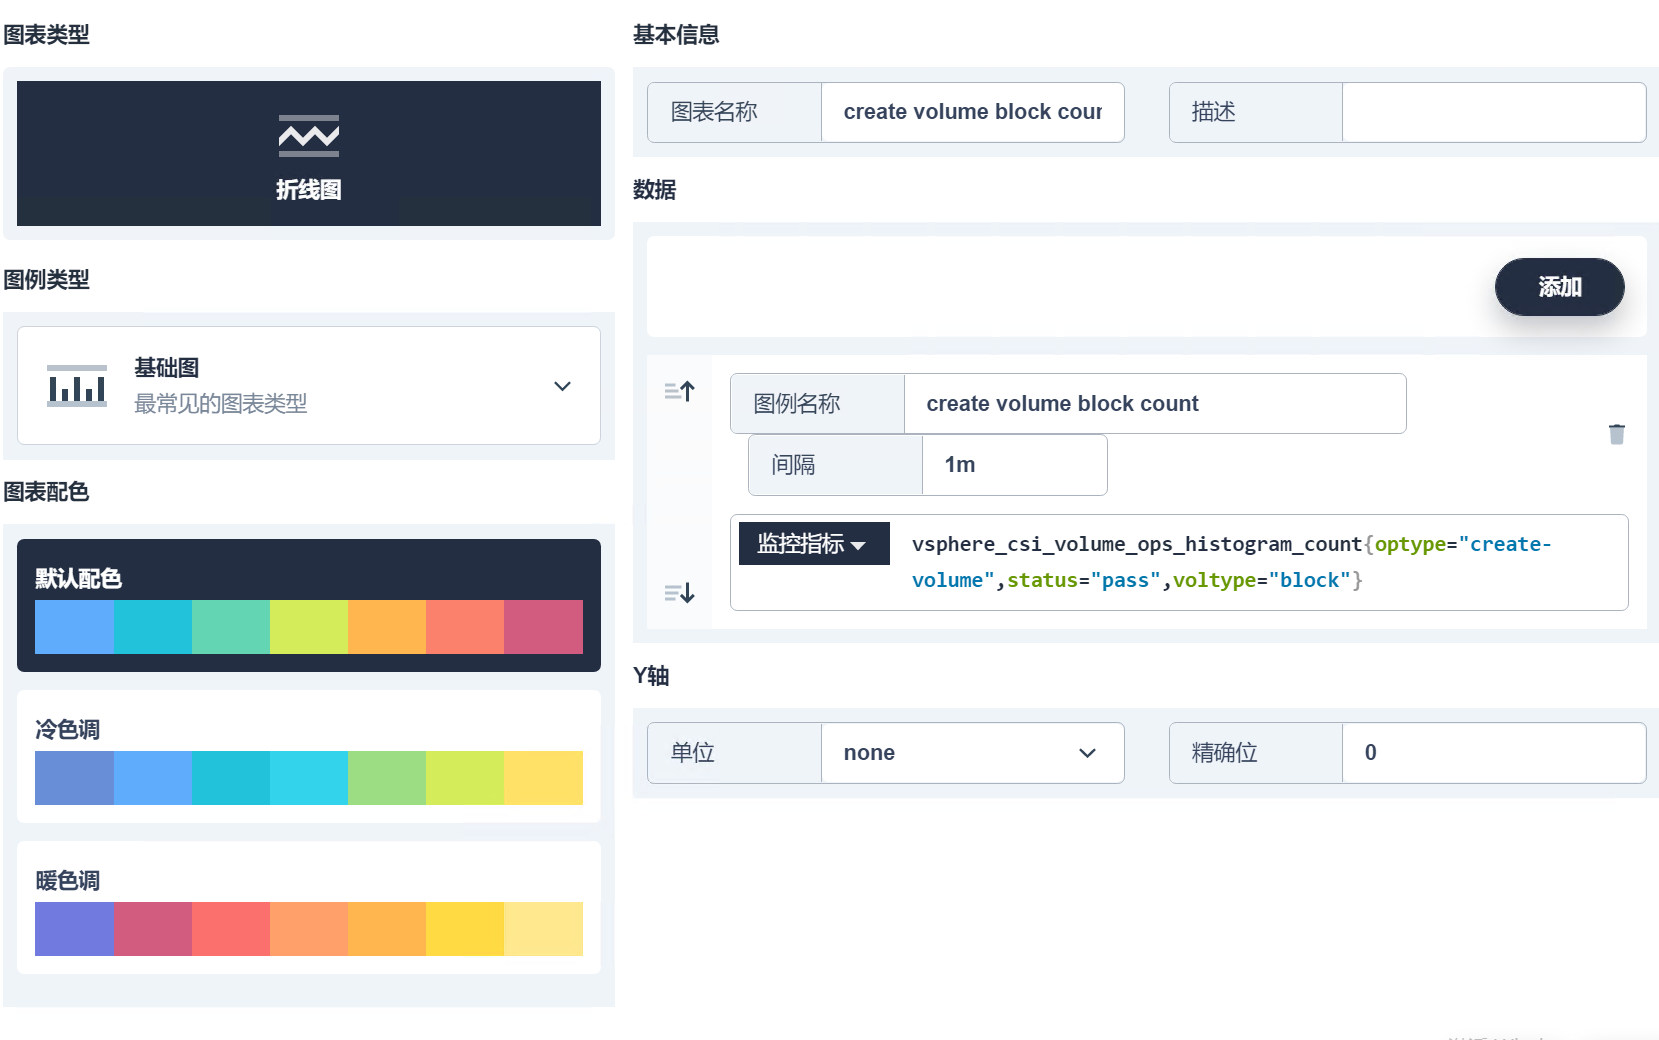Click the 精确位 precision input field
Image resolution: width=1659 pixels, height=1040 pixels.
click(1493, 753)
